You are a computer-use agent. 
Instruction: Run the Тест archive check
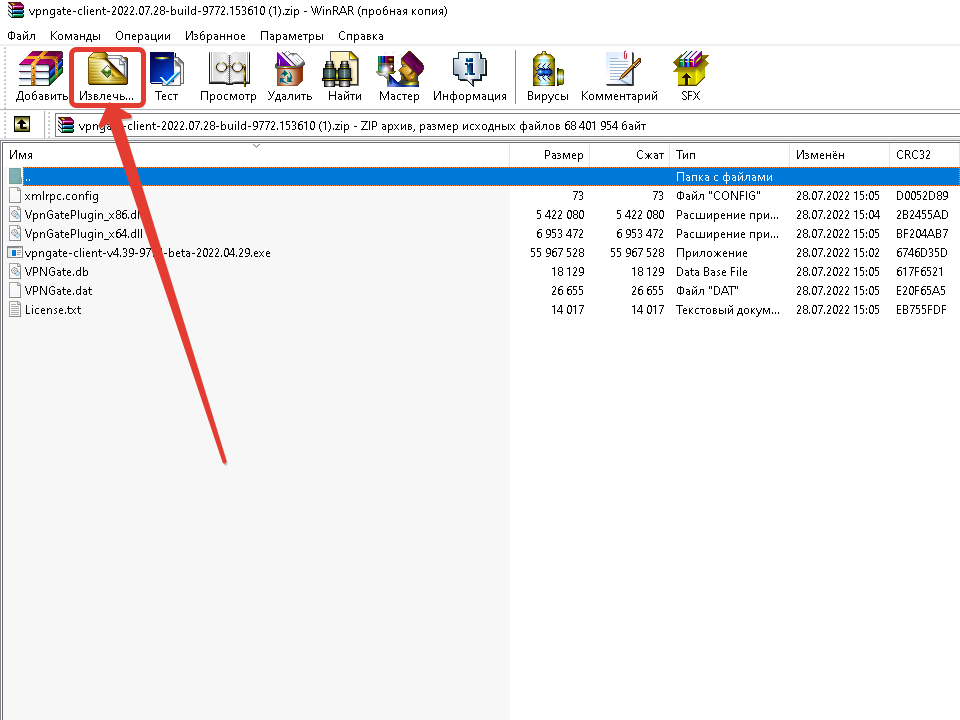(x=166, y=69)
